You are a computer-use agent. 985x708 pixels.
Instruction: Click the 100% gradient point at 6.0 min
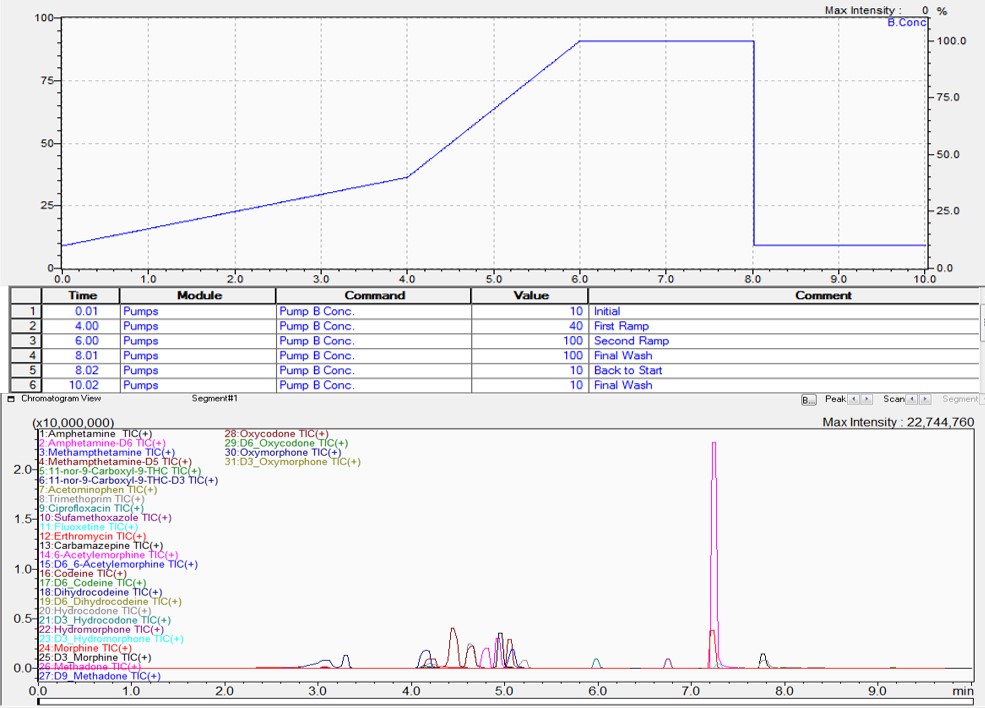tap(580, 42)
